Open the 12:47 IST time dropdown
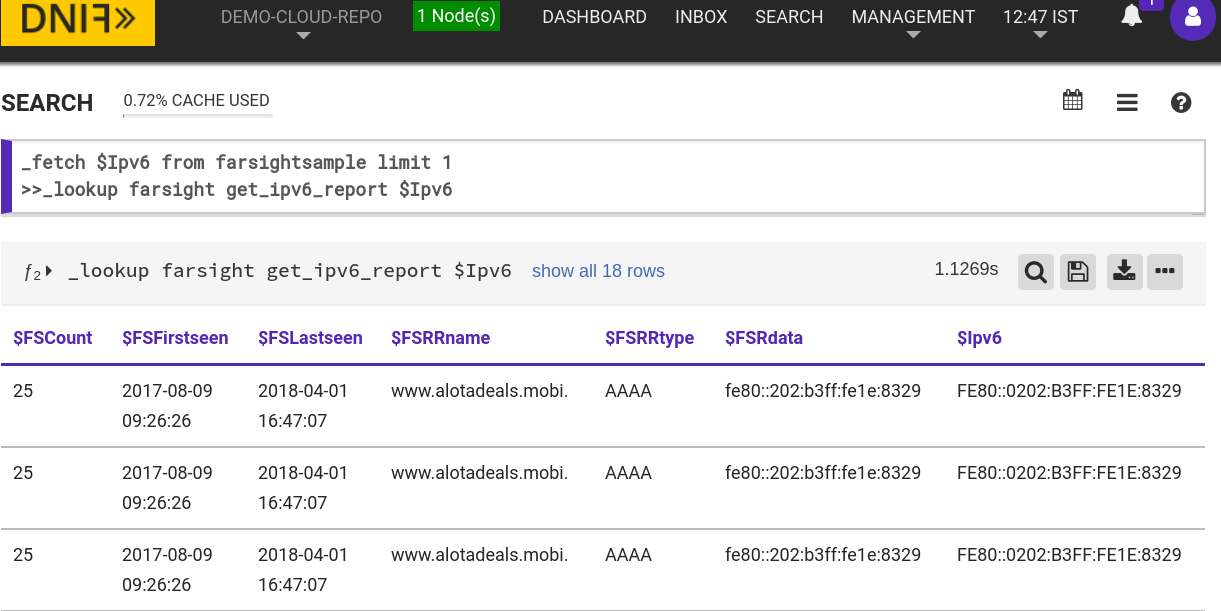 (1039, 17)
